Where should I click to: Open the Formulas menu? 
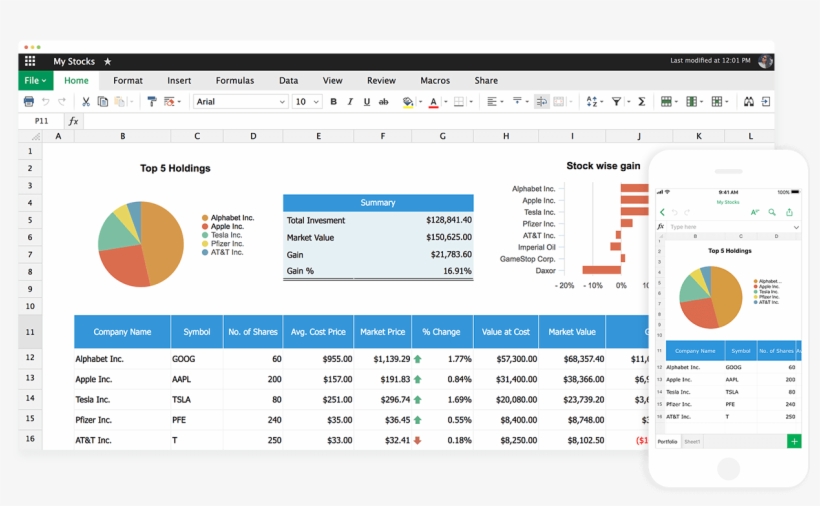pyautogui.click(x=235, y=80)
